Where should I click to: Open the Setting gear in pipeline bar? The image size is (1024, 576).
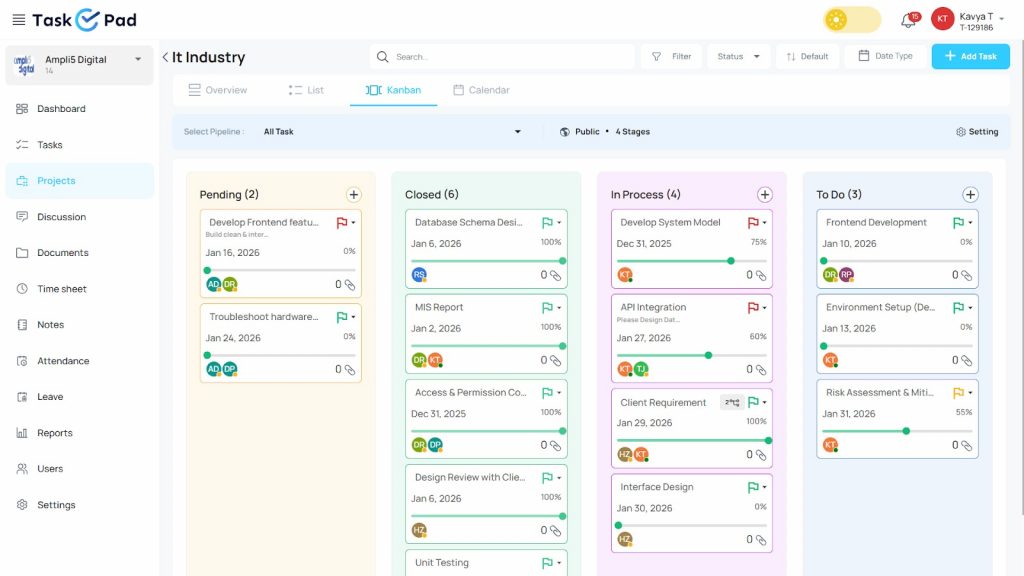pyautogui.click(x=977, y=132)
